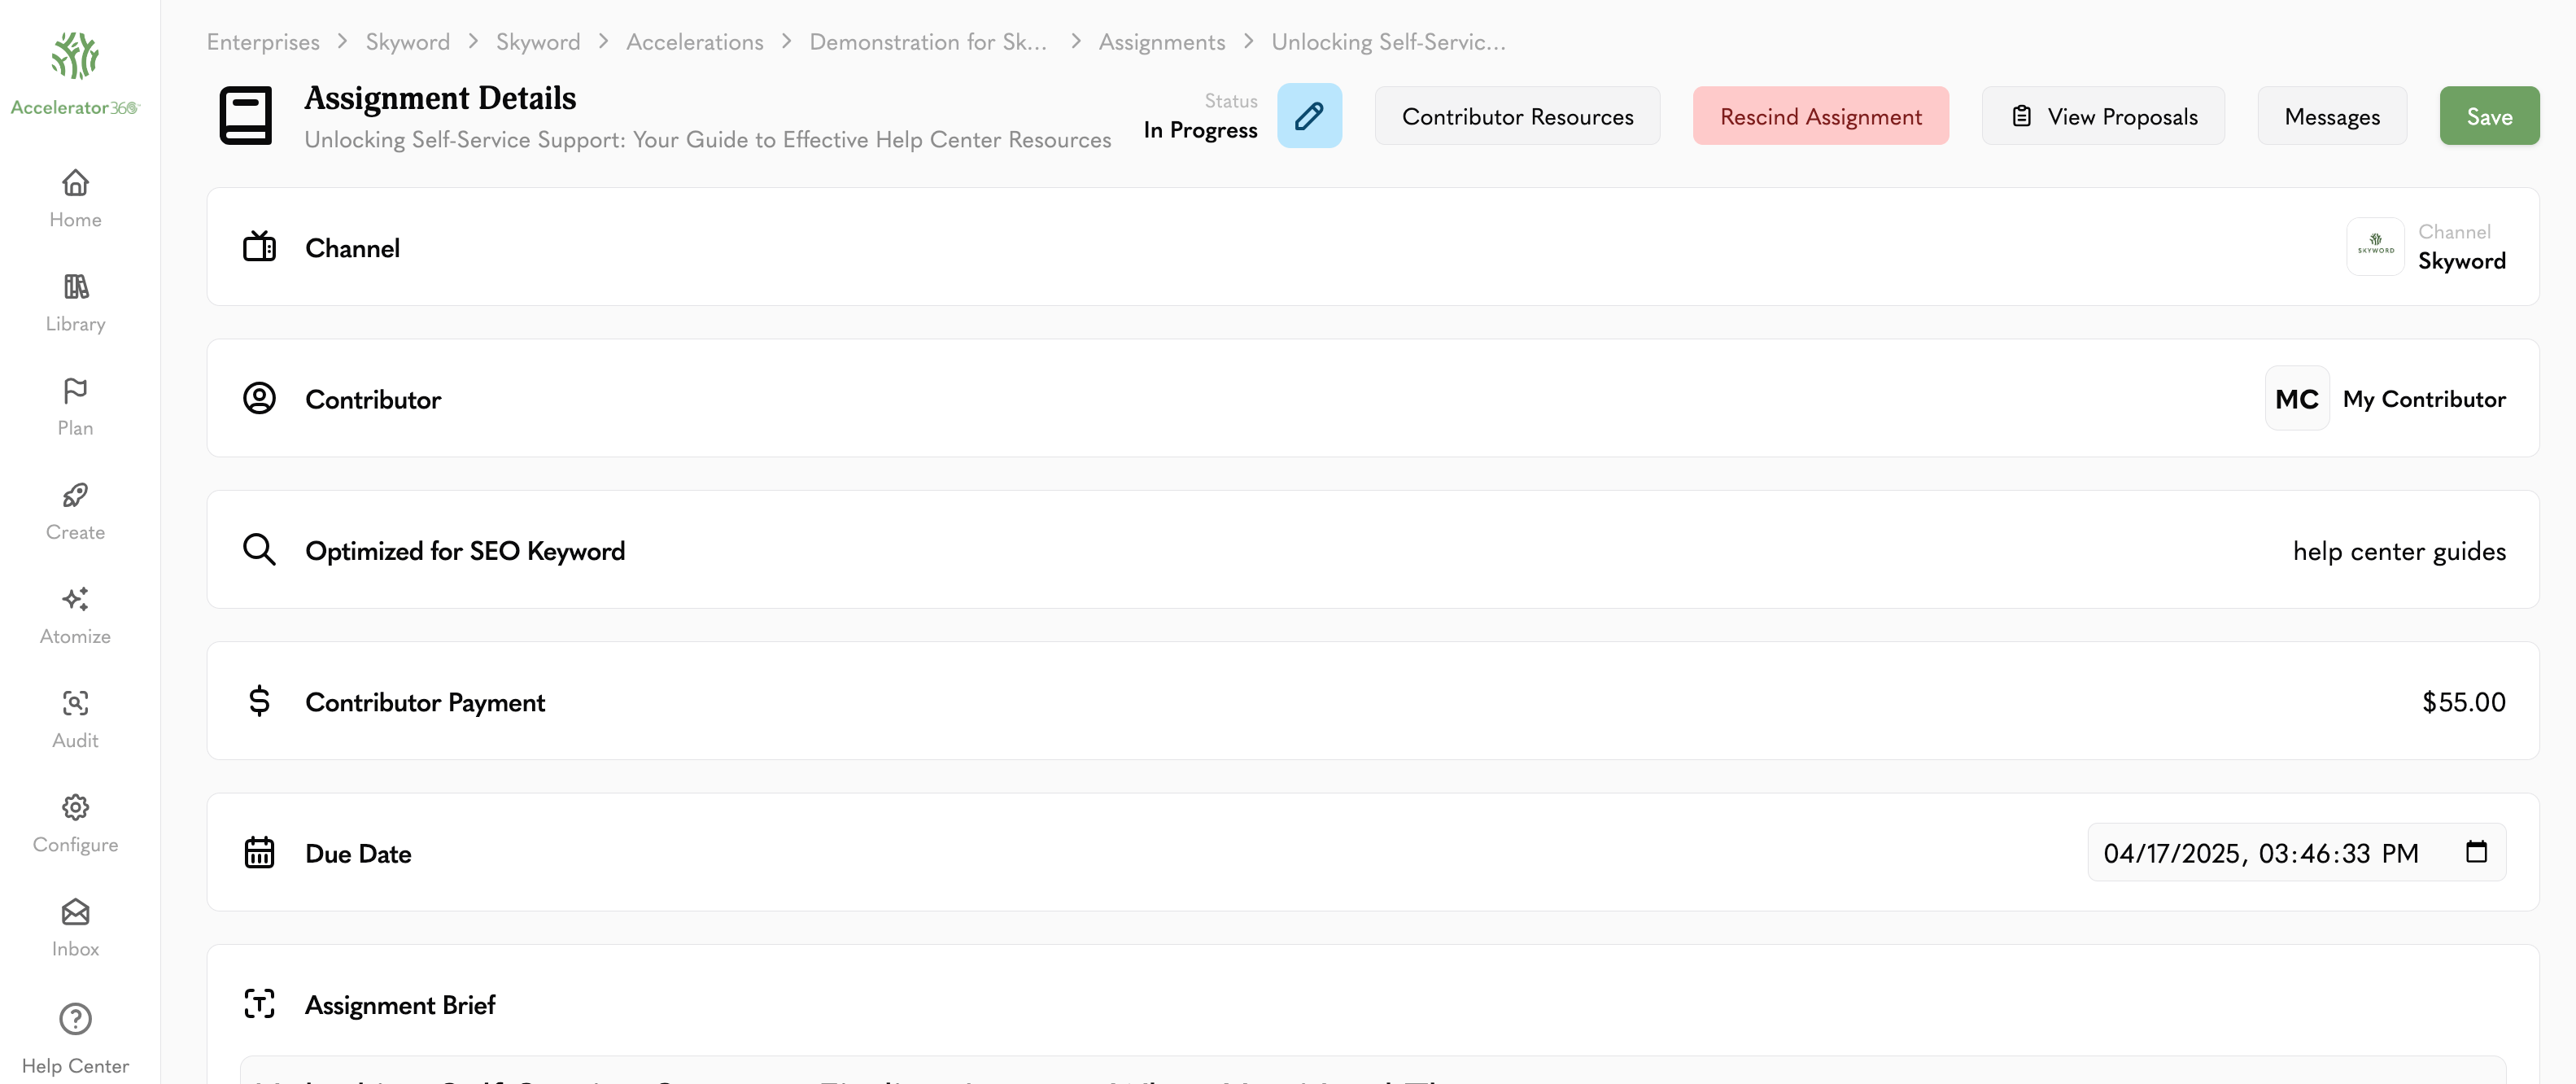2576x1084 pixels.
Task: Go to Home in sidebar
Action: click(x=75, y=199)
